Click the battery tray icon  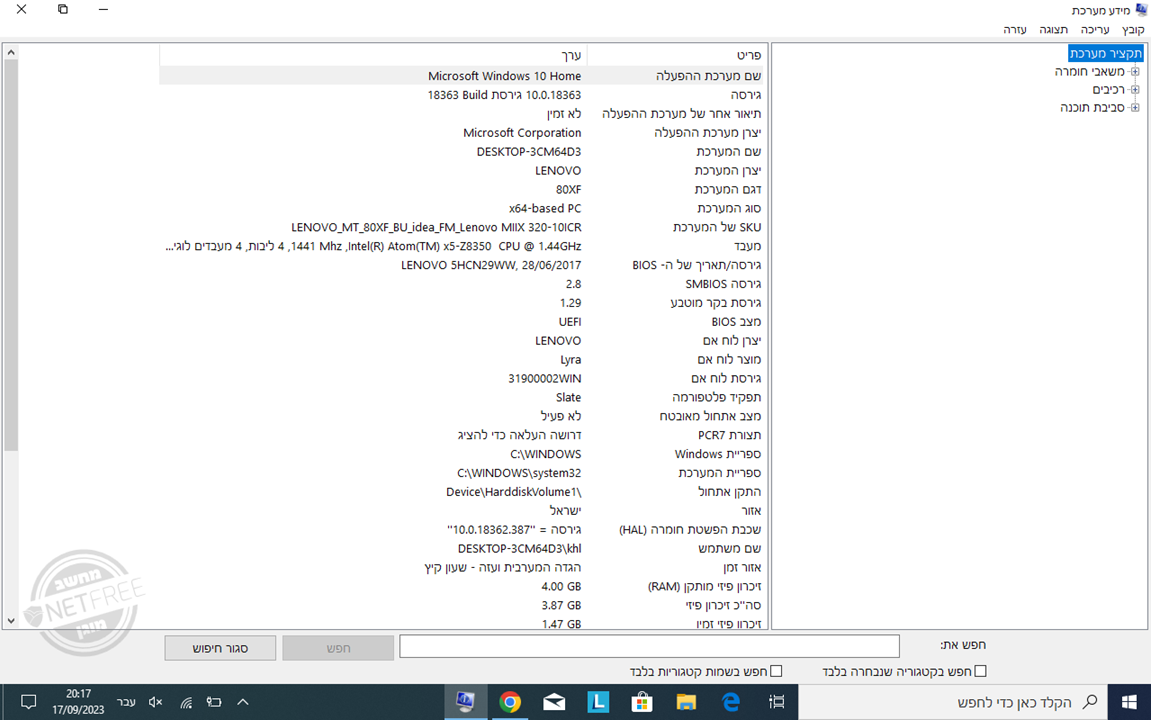pos(214,702)
